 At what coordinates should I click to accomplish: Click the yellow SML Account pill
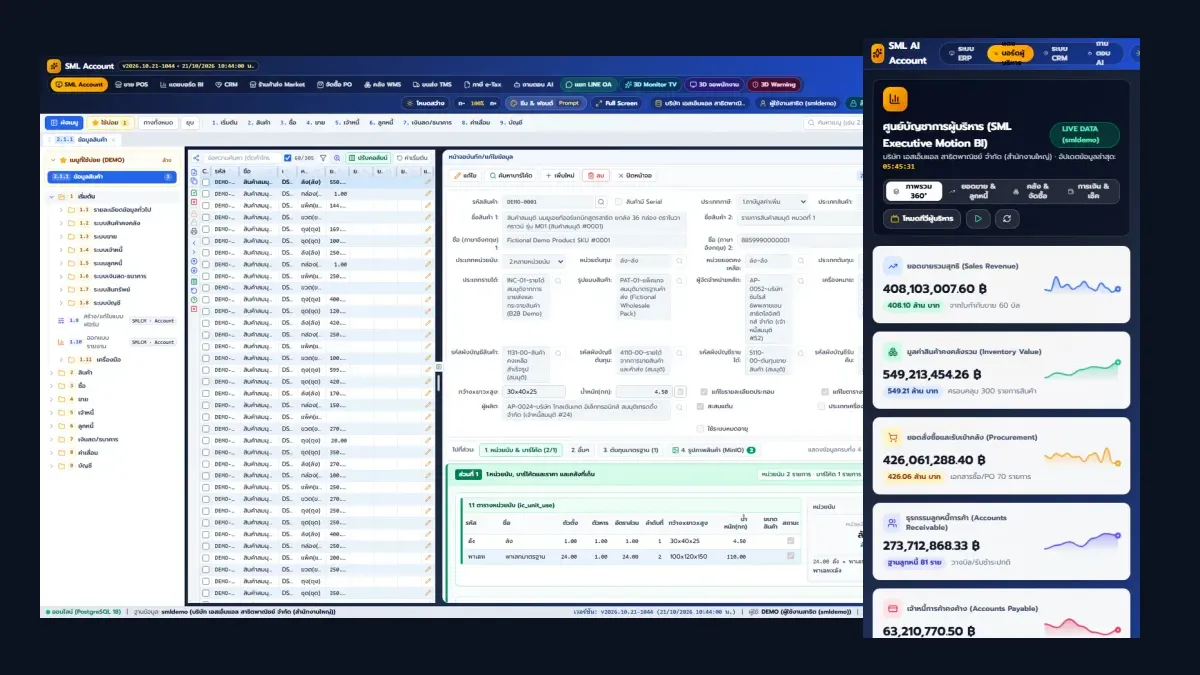tap(79, 85)
